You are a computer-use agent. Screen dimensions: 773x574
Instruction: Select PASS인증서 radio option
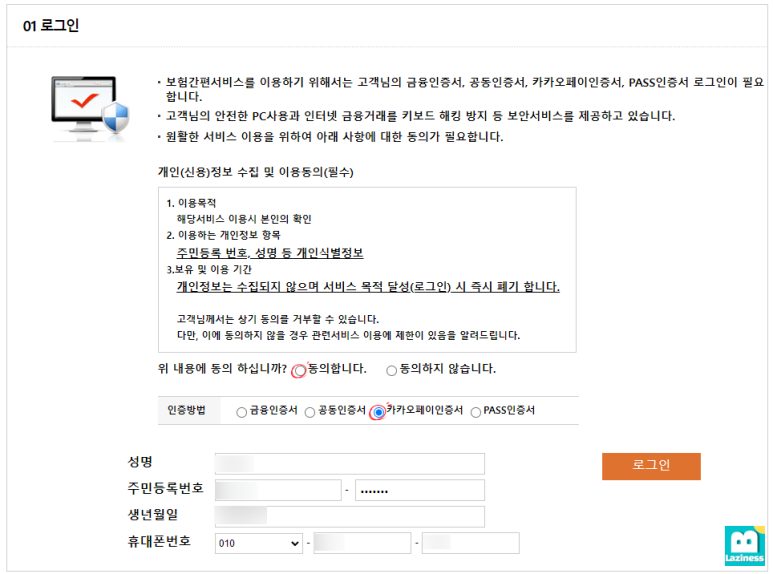tap(476, 412)
